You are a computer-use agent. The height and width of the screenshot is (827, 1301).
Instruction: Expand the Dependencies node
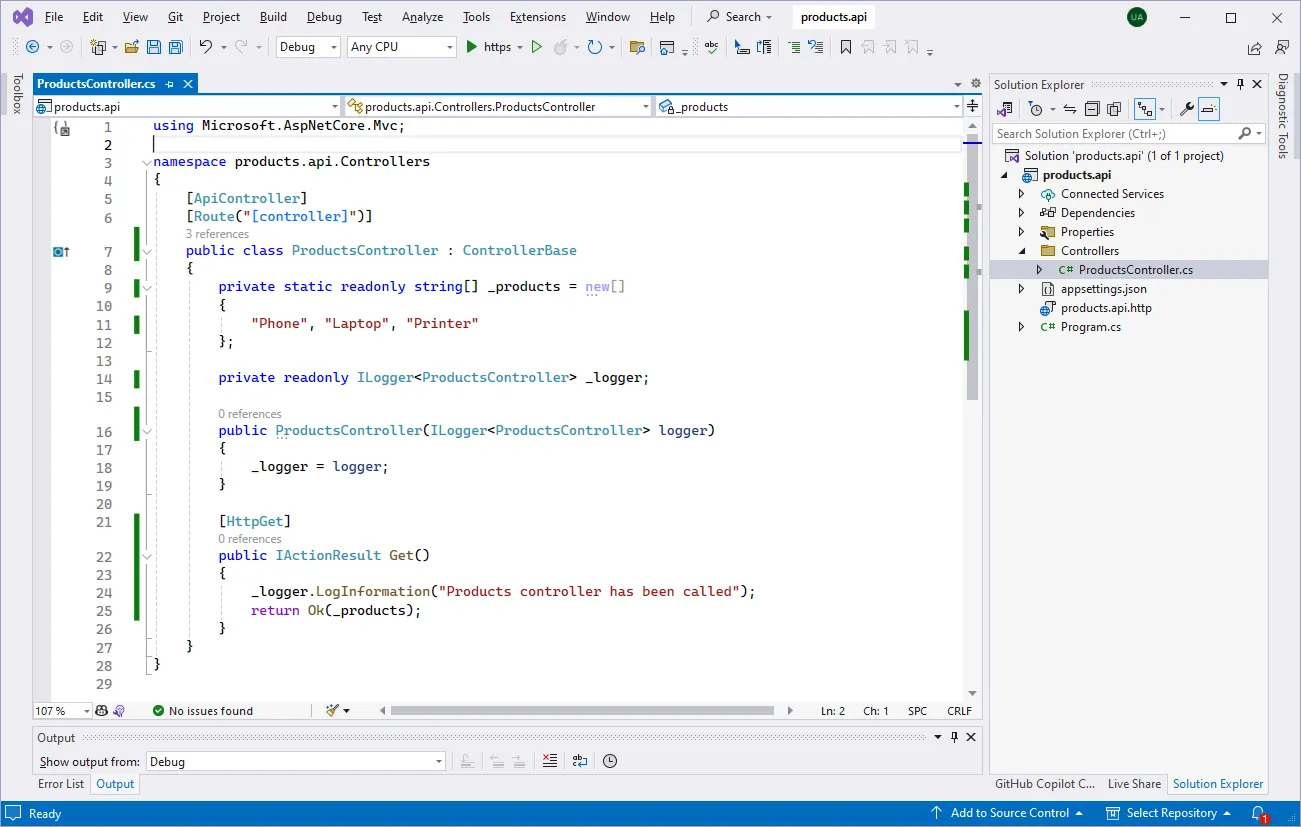point(1020,212)
